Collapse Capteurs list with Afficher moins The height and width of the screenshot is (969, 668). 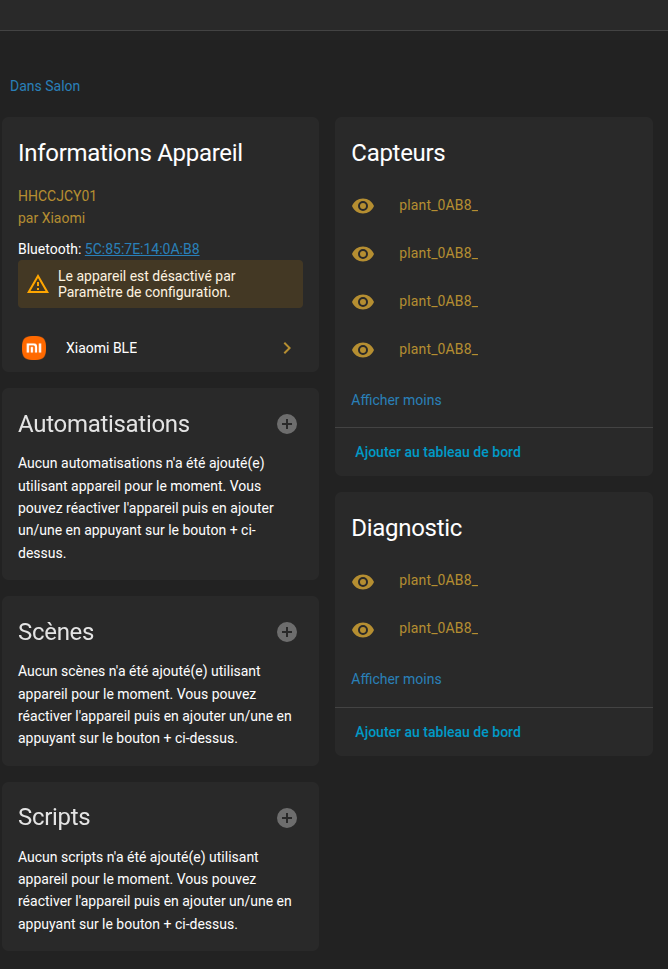[x=396, y=400]
